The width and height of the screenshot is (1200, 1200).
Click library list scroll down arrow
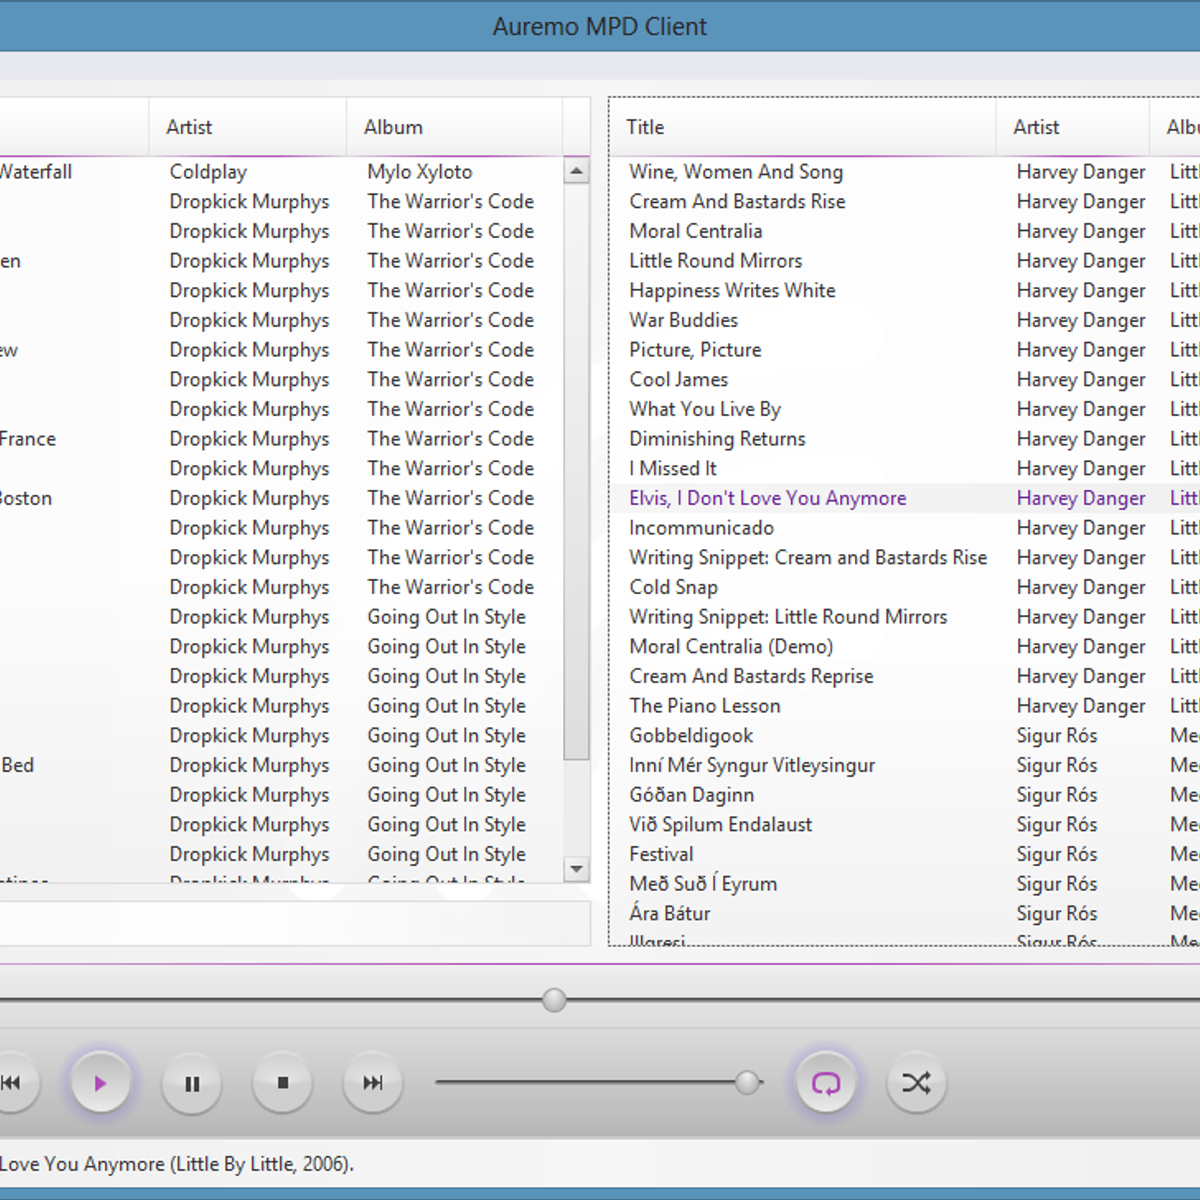click(576, 869)
